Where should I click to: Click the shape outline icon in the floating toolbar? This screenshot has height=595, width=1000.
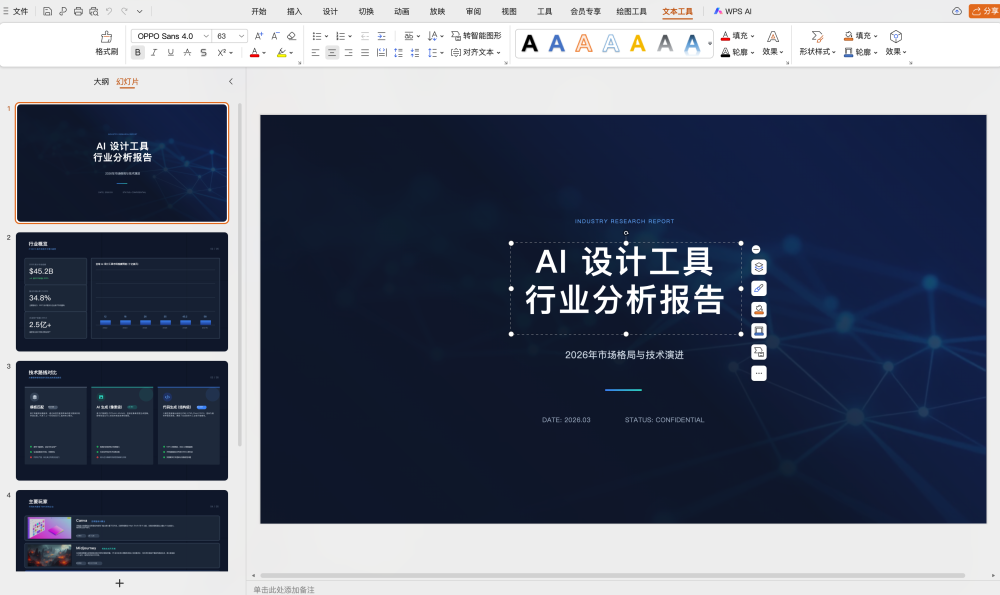758,331
